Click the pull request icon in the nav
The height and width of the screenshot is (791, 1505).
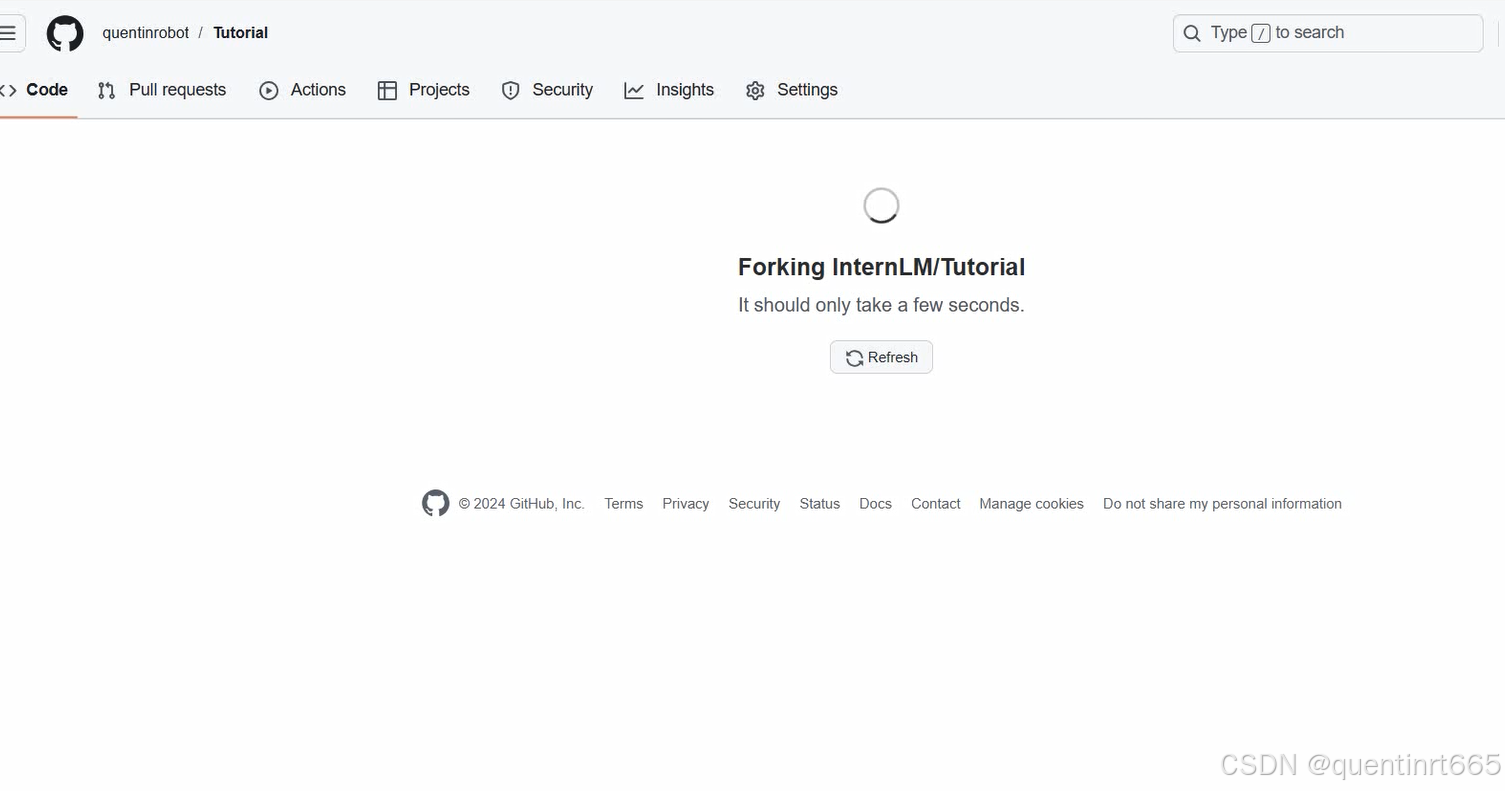click(107, 90)
